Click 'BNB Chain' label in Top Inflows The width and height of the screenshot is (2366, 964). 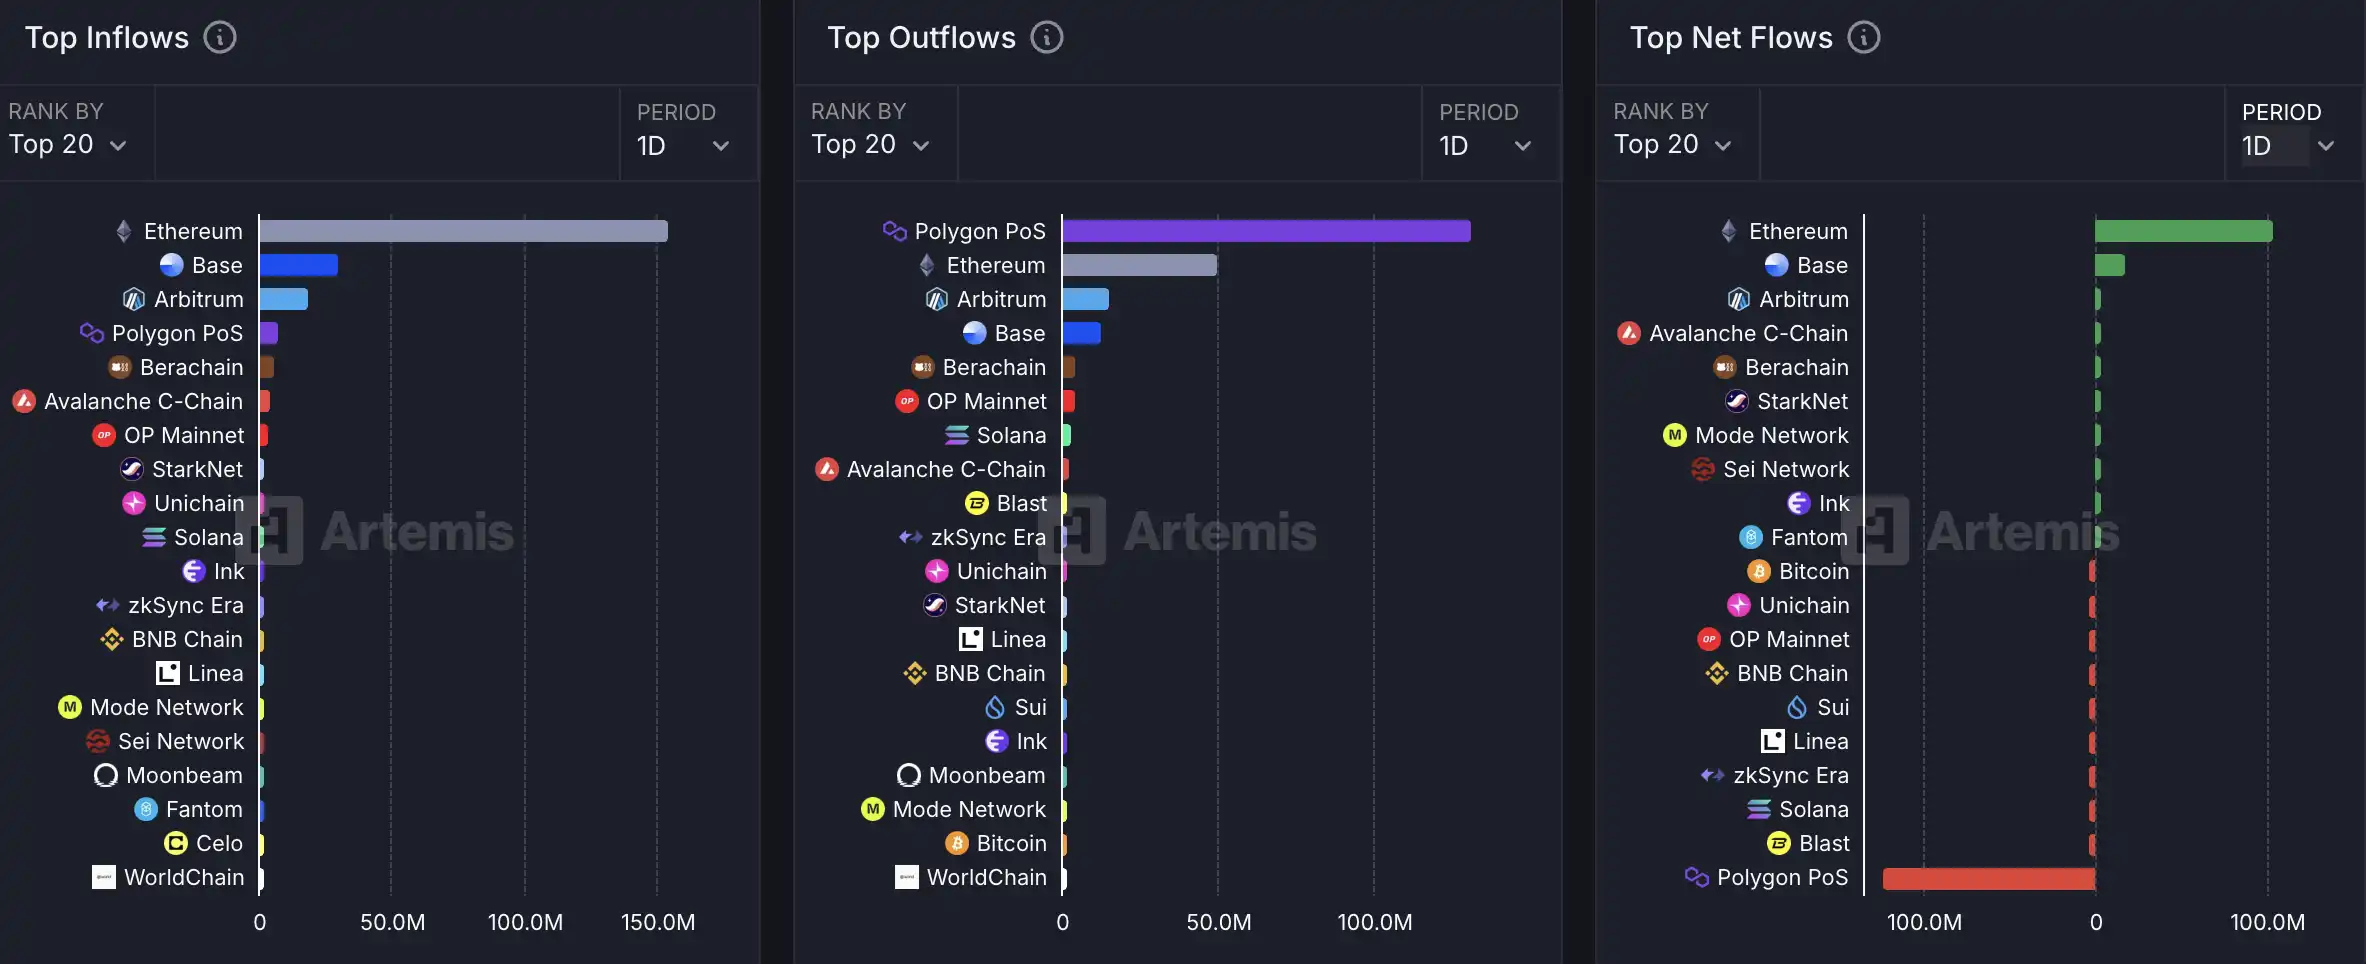coord(187,639)
